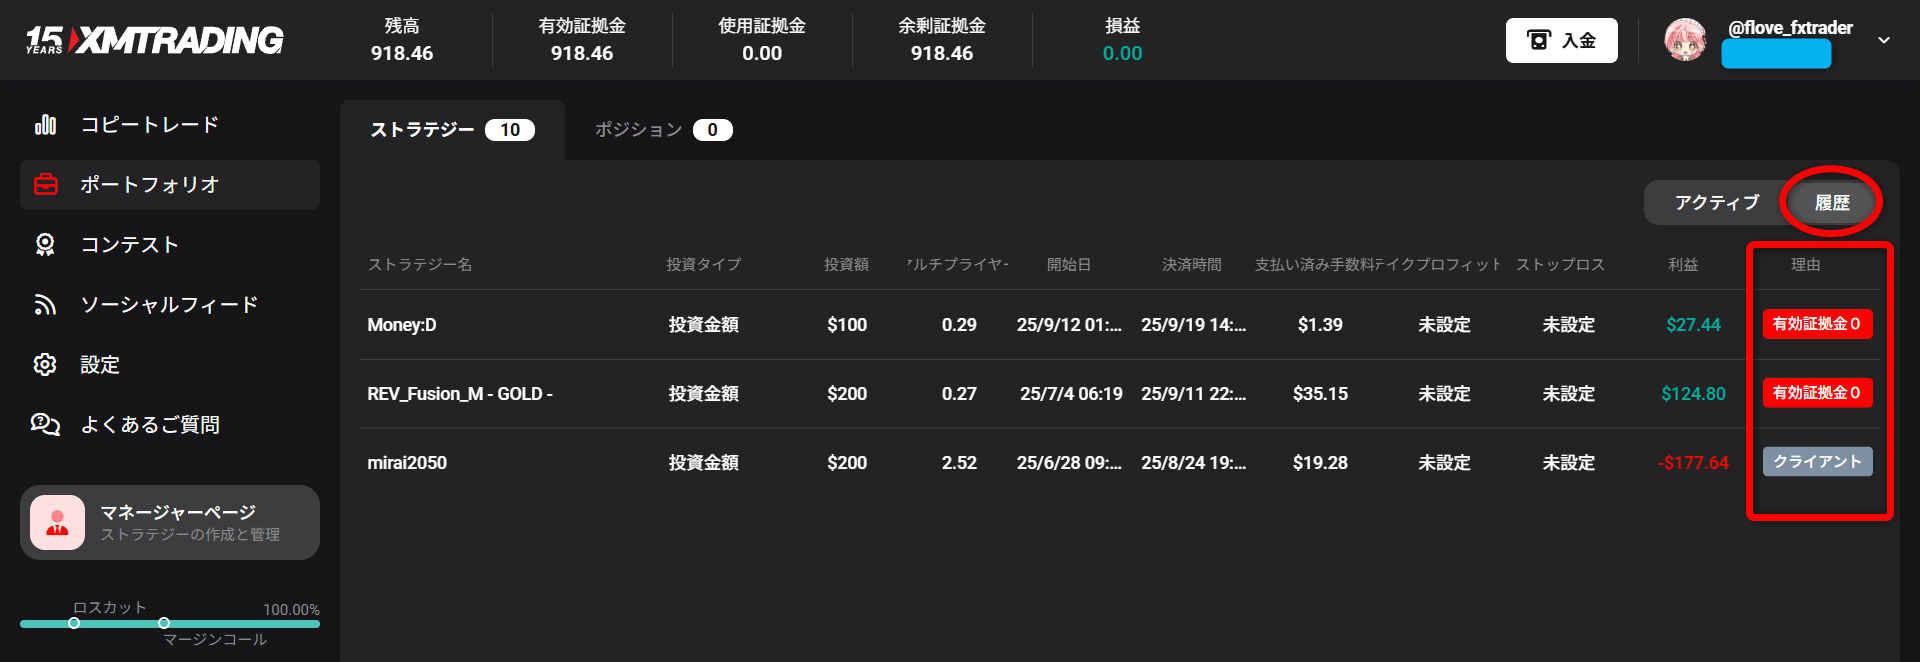Click the manager page person icon
The height and width of the screenshot is (662, 1920).
(57, 523)
